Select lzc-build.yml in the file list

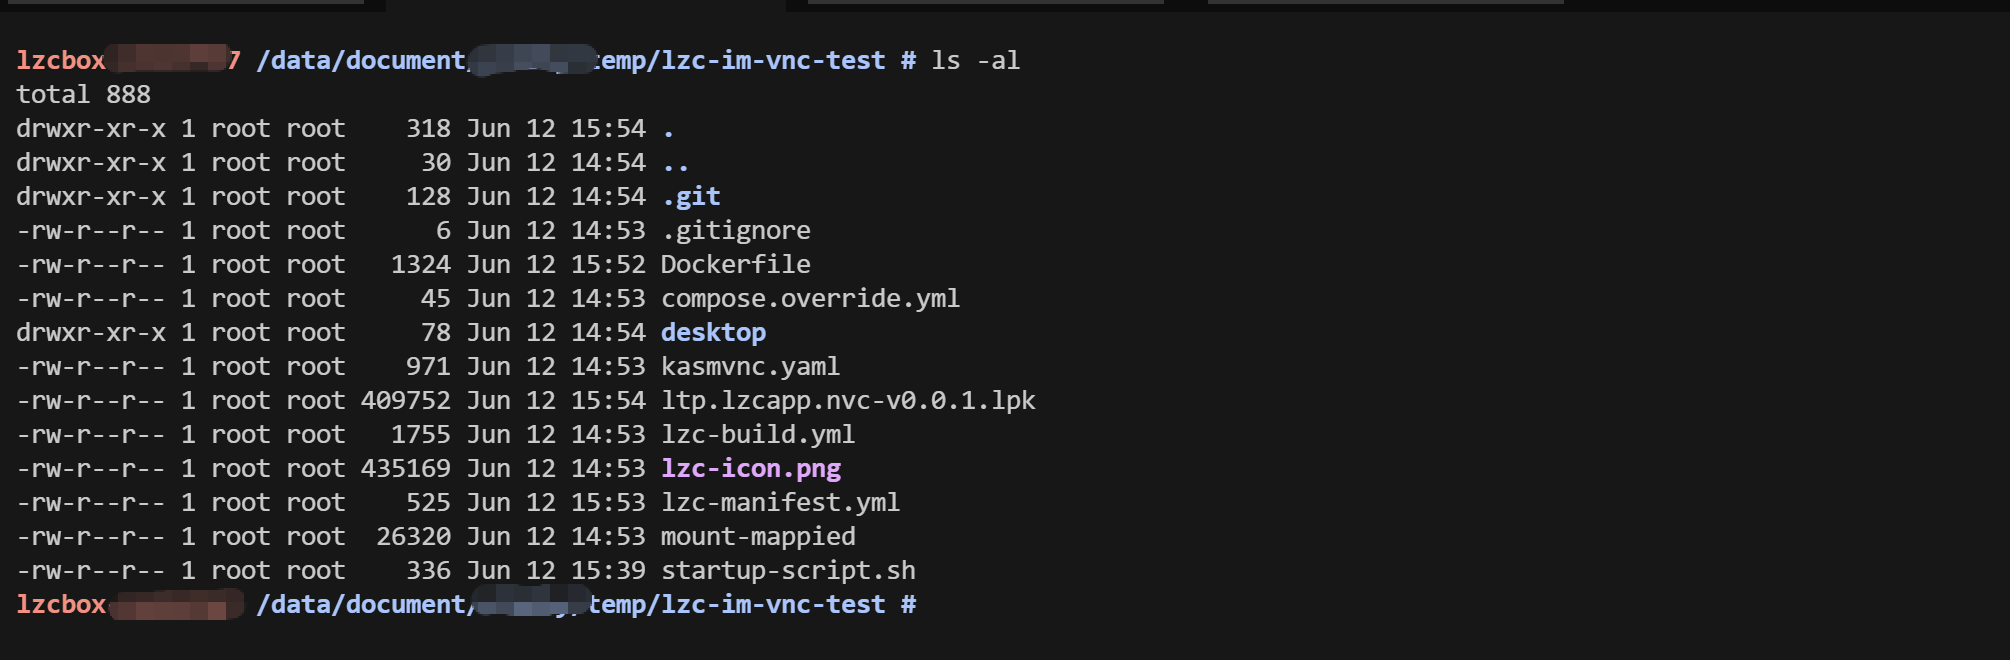tap(758, 435)
